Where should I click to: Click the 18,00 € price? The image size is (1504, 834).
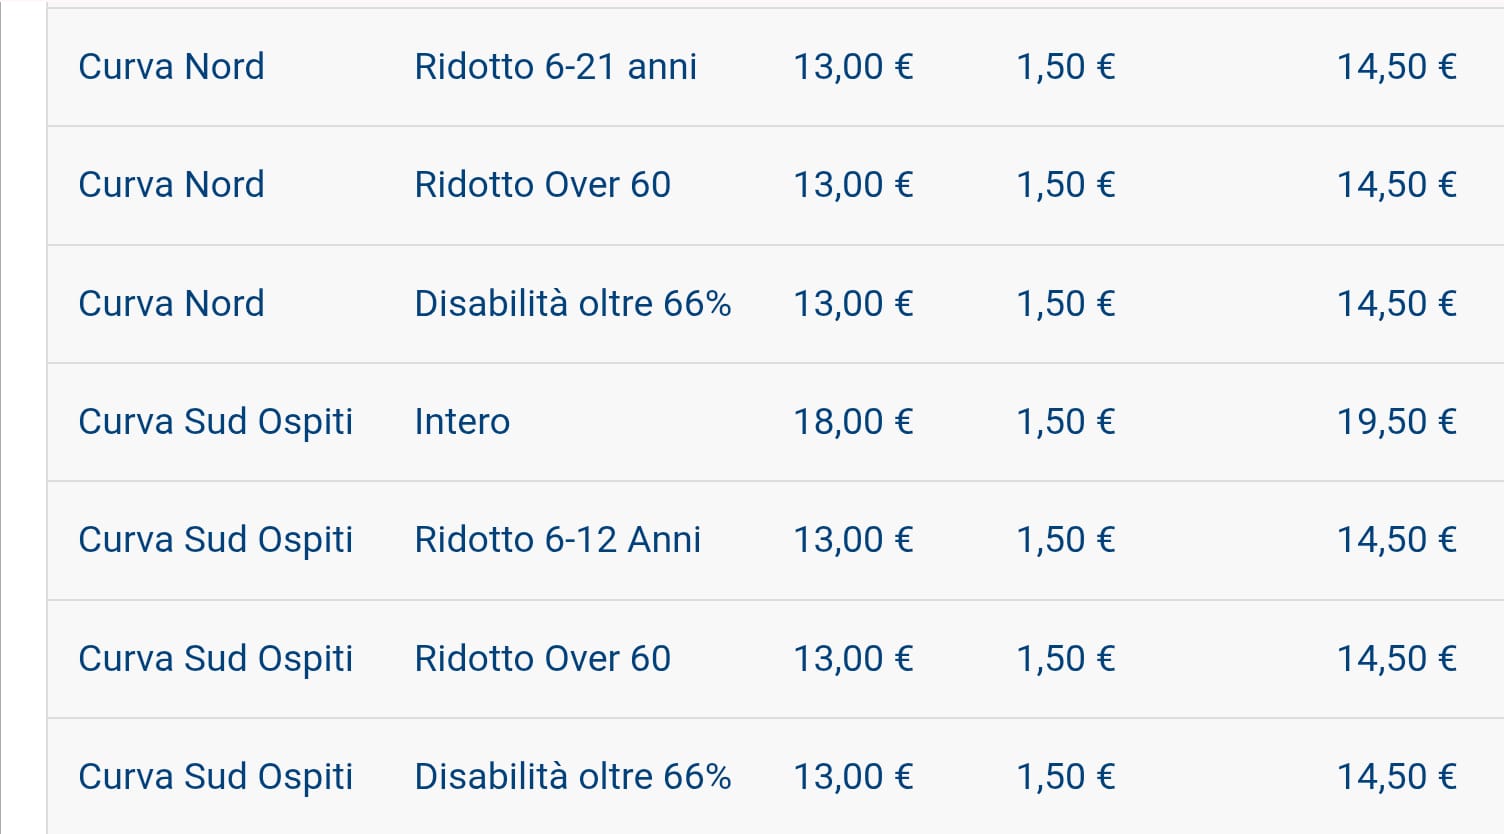pyautogui.click(x=853, y=422)
